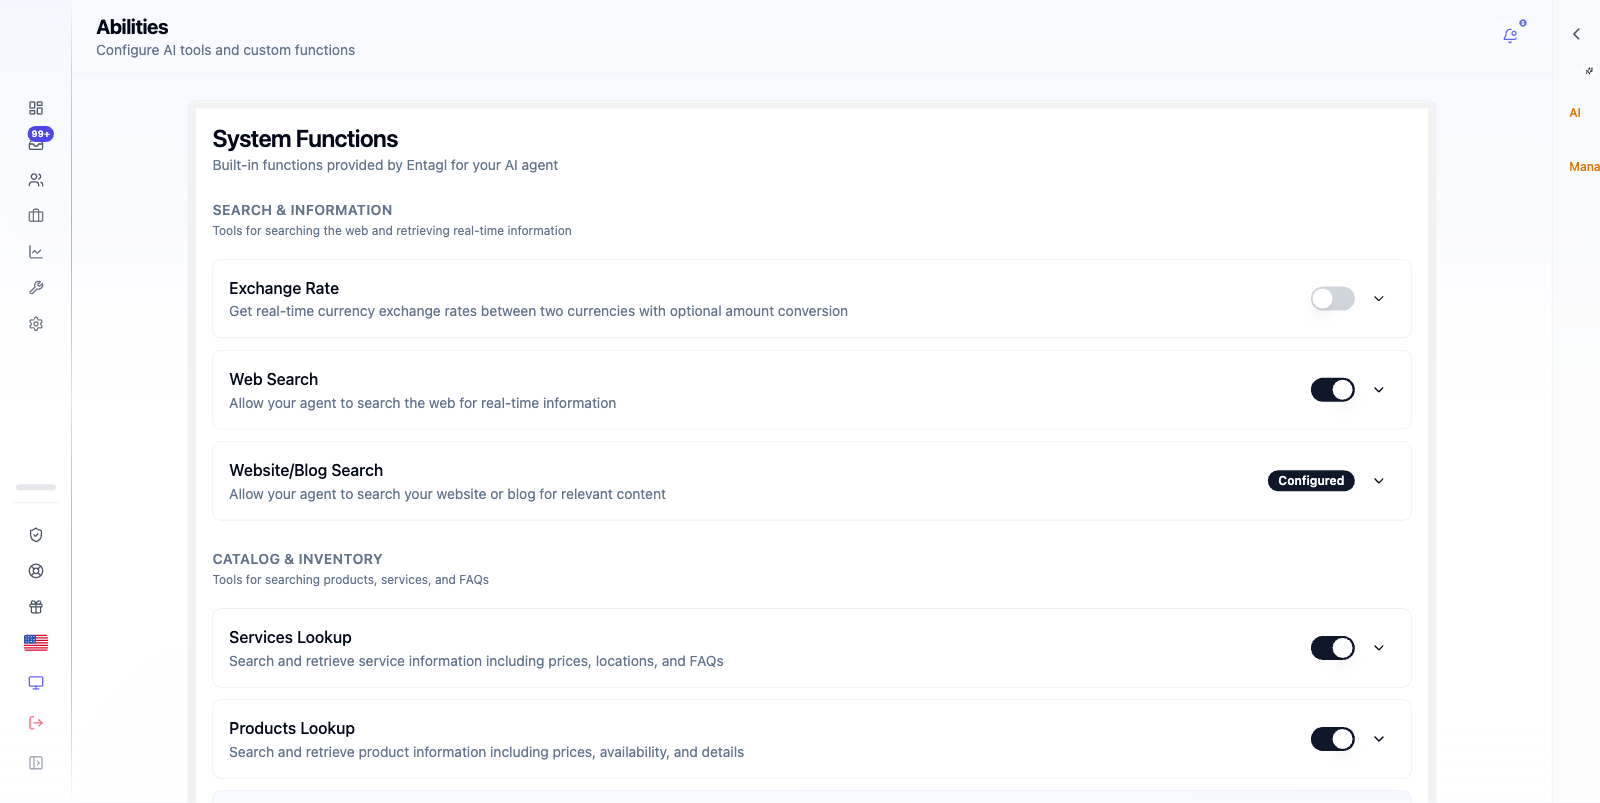
Task: Enable the Exchange Rate toggle
Action: point(1333,299)
